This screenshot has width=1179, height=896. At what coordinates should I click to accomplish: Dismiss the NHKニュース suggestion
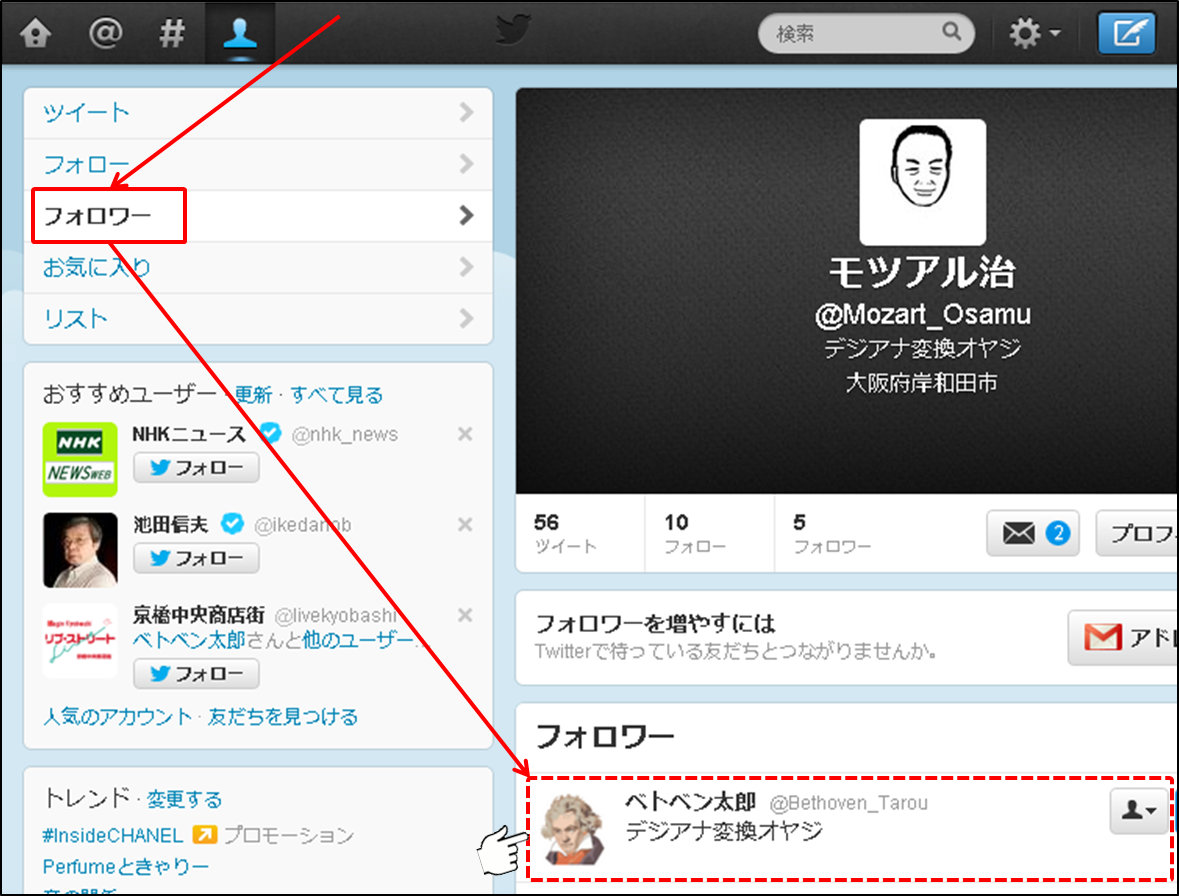(464, 434)
